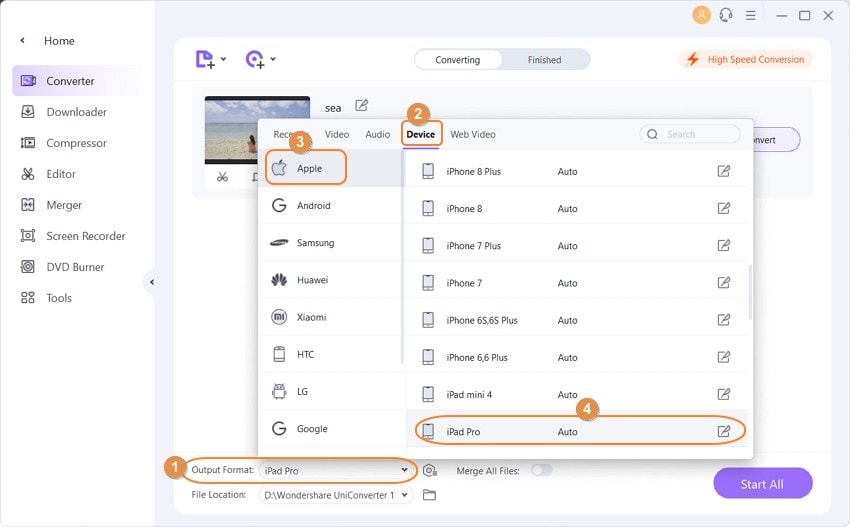Choose the iPhone 6,6 Plus preset

pos(577,357)
